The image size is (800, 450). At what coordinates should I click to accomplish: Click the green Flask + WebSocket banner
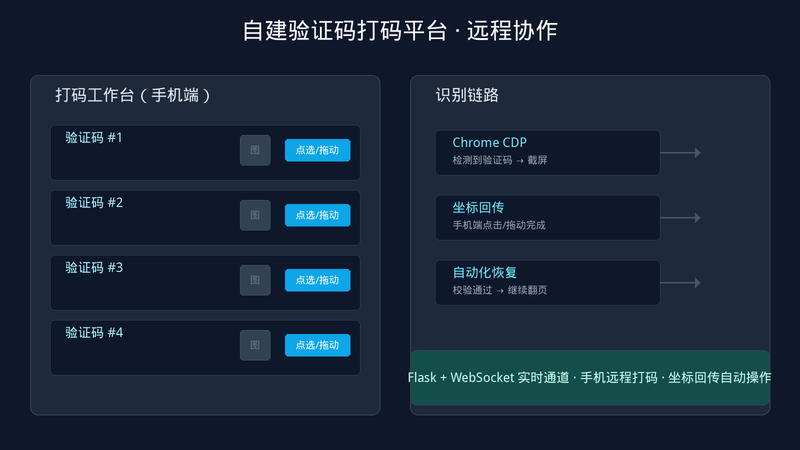point(590,378)
